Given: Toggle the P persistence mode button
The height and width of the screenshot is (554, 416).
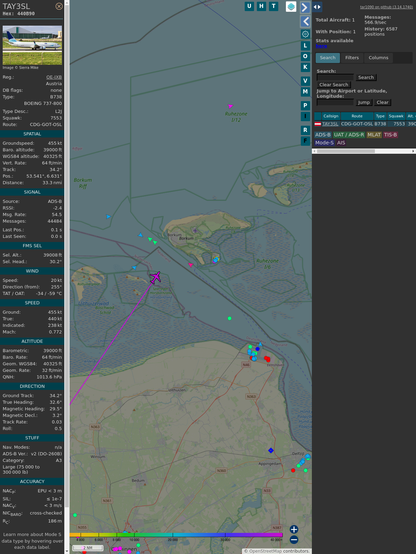Looking at the screenshot, I should [305, 105].
